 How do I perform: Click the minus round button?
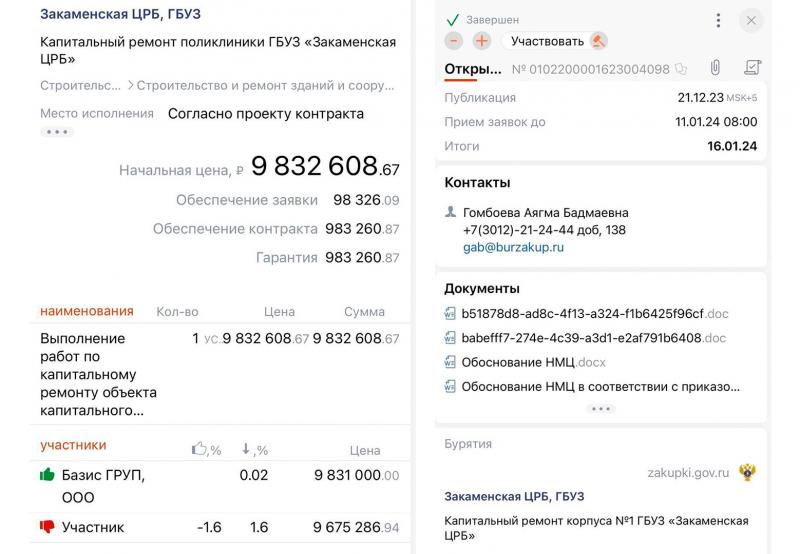[x=454, y=41]
